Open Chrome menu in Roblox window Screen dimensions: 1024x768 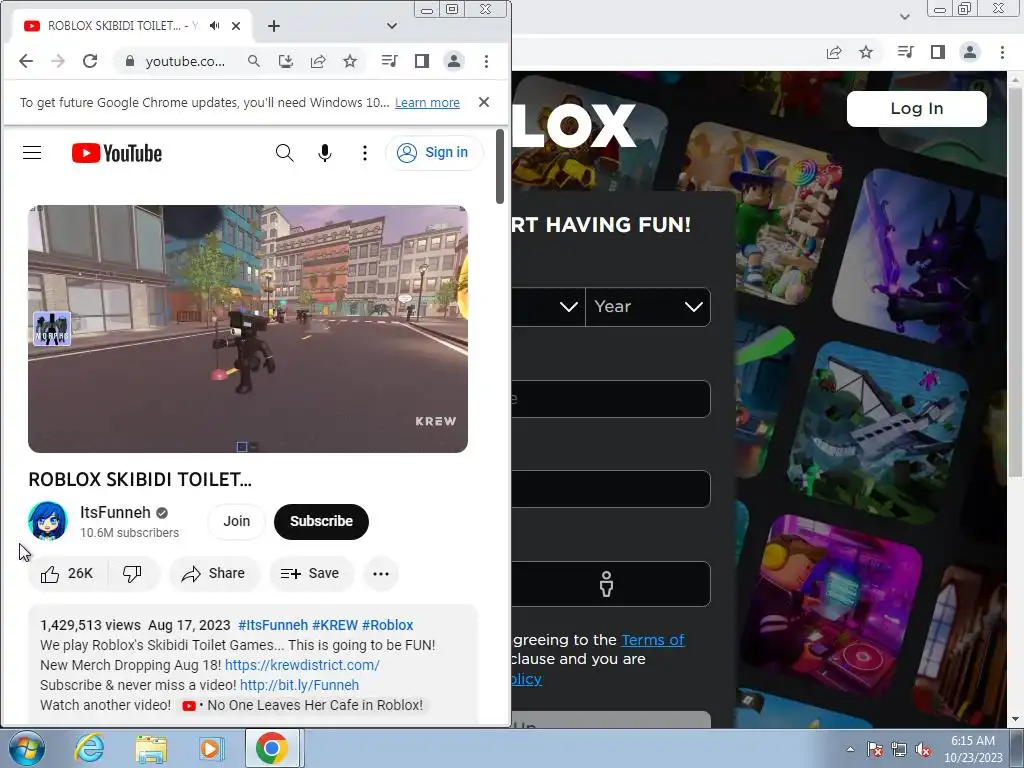tap(1002, 52)
